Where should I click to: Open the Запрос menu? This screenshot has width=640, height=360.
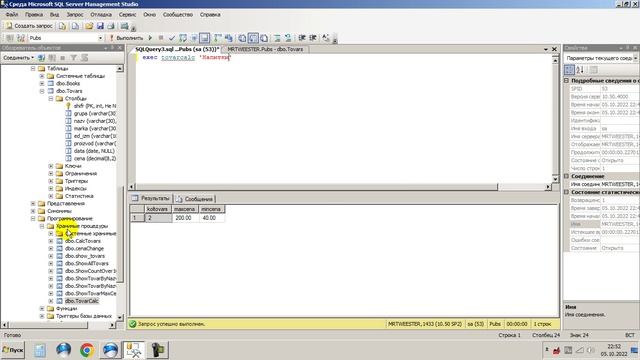[75, 14]
